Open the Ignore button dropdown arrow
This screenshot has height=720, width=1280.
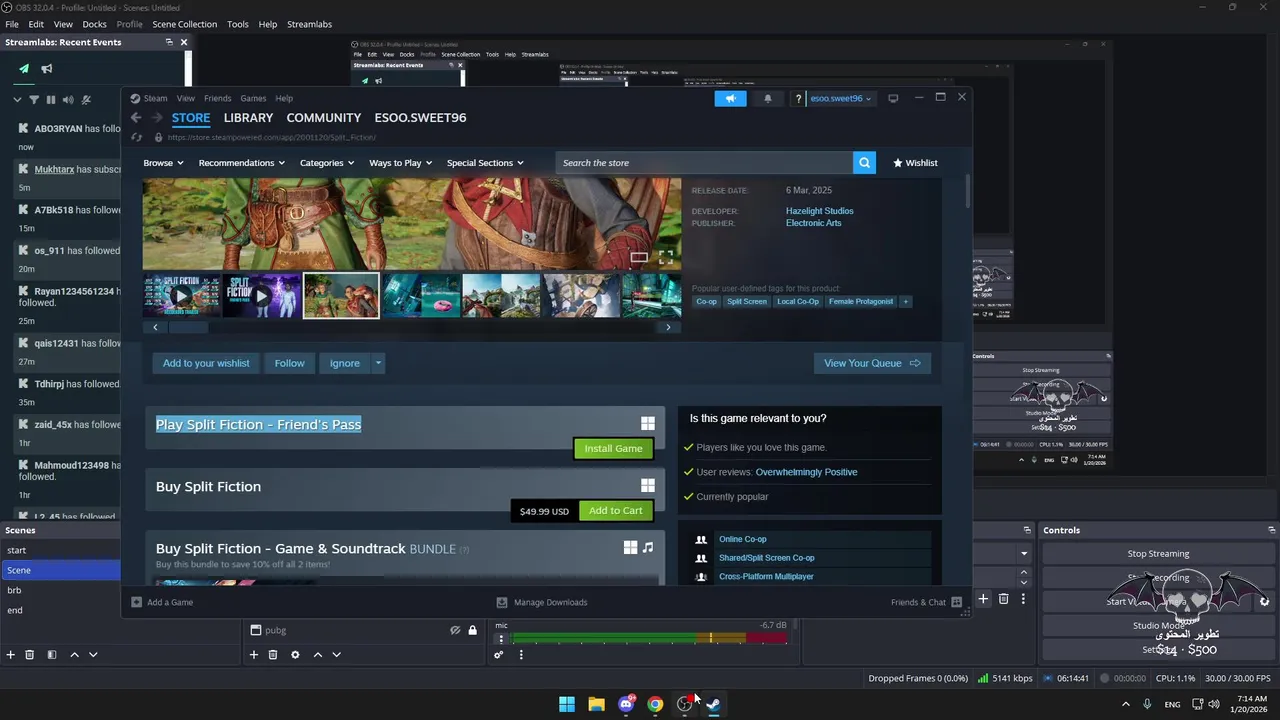(378, 363)
